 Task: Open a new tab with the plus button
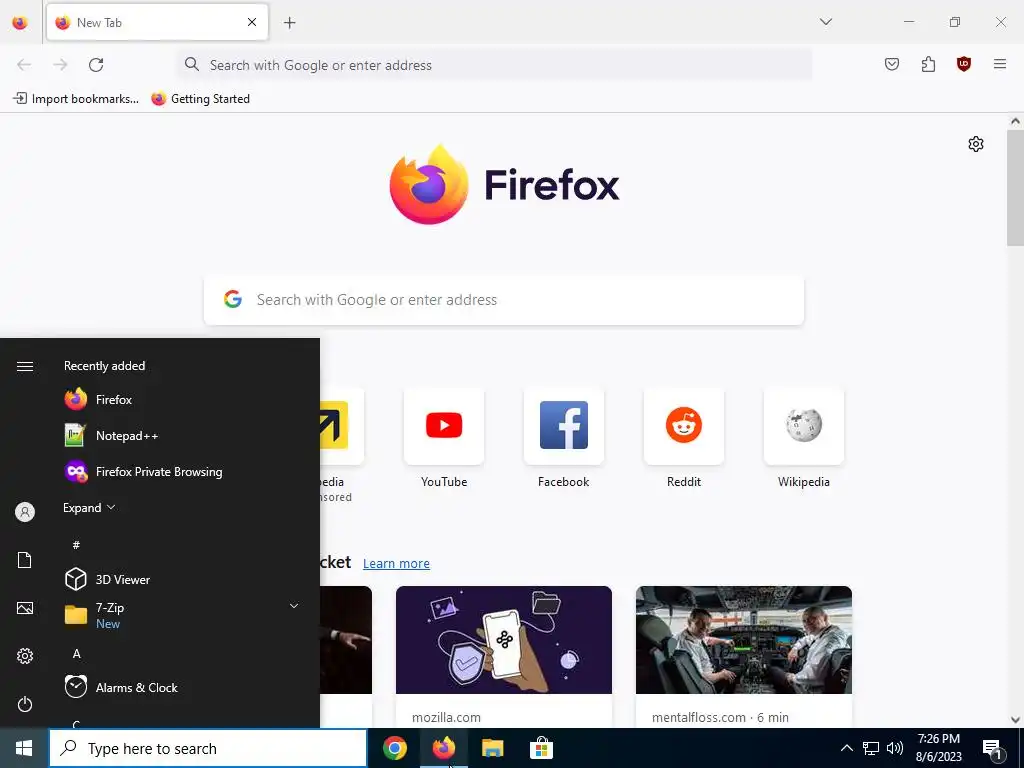pyautogui.click(x=289, y=23)
